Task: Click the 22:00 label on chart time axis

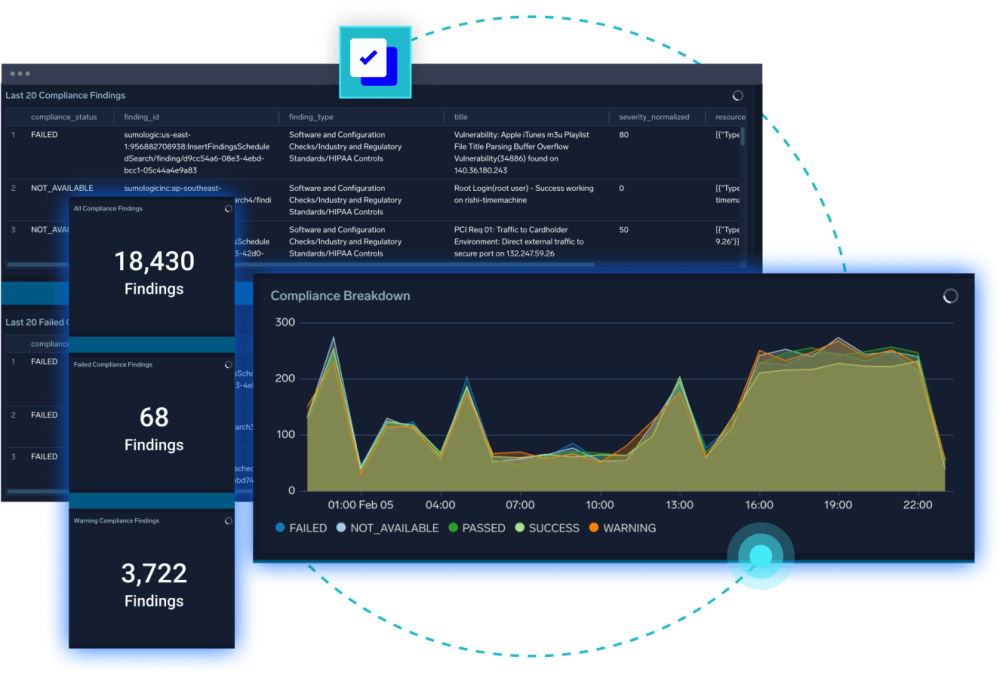Action: coord(917,505)
